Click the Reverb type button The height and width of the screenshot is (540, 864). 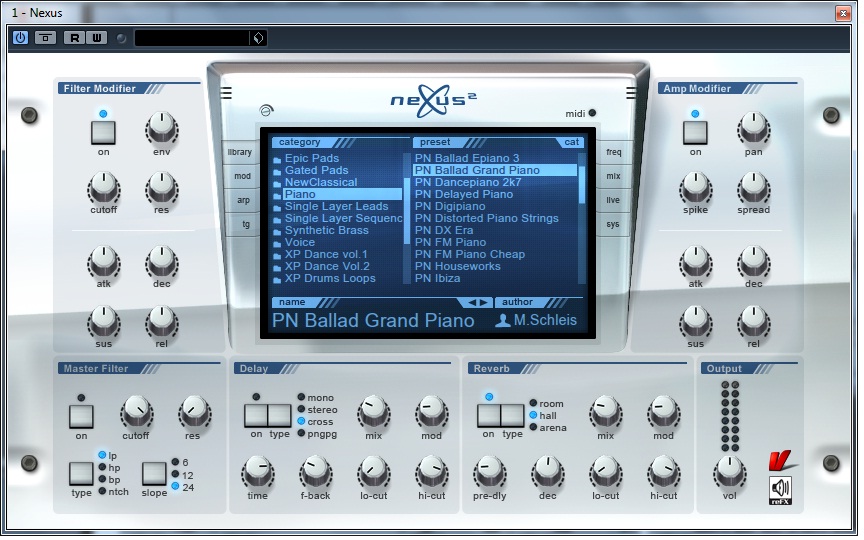tap(512, 415)
